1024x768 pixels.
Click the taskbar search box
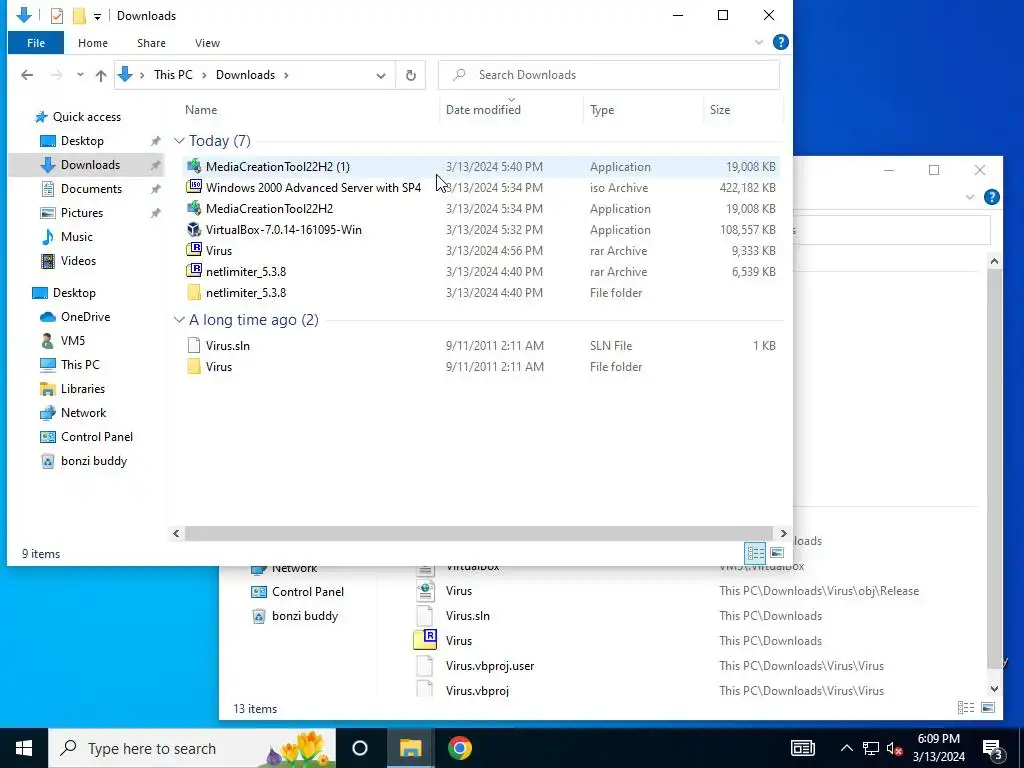tap(192, 748)
